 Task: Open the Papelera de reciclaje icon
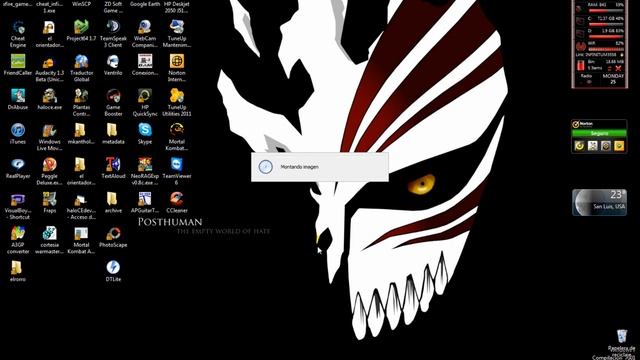pyautogui.click(x=622, y=342)
